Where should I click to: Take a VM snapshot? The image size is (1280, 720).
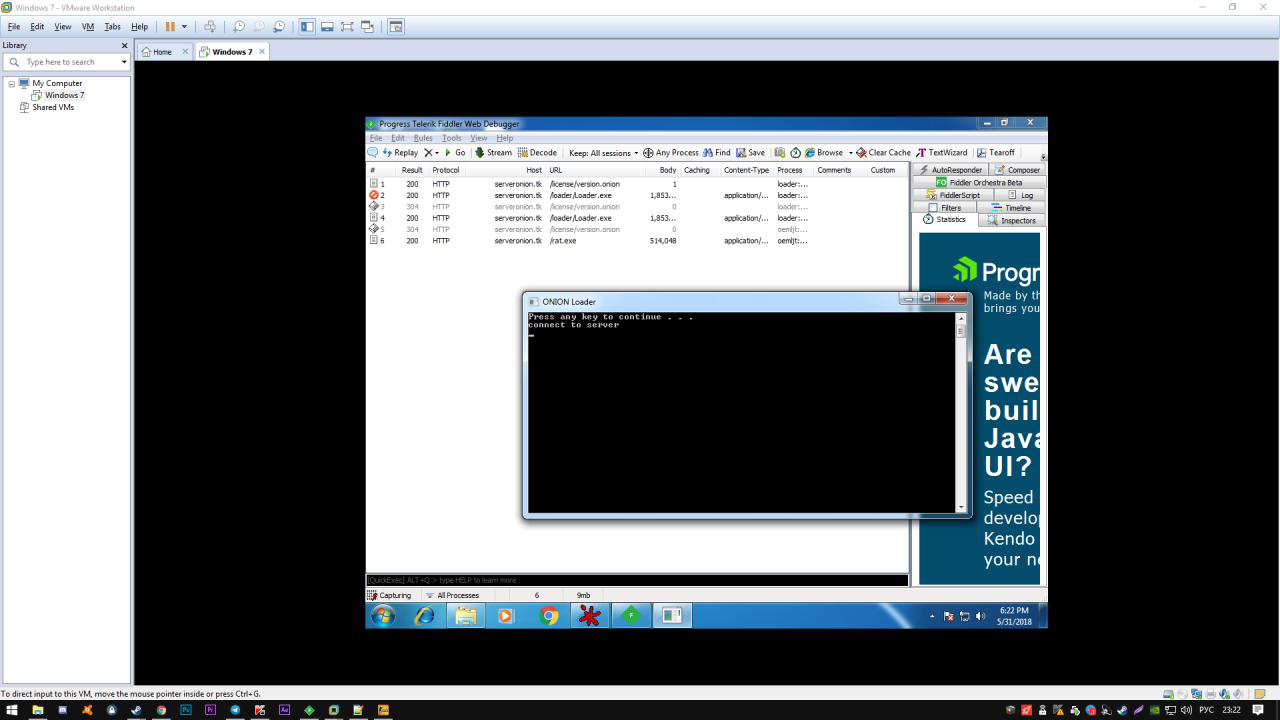[239, 27]
